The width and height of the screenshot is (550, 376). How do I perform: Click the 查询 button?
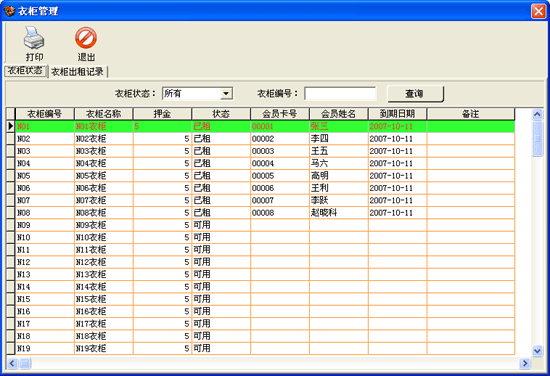pos(415,94)
